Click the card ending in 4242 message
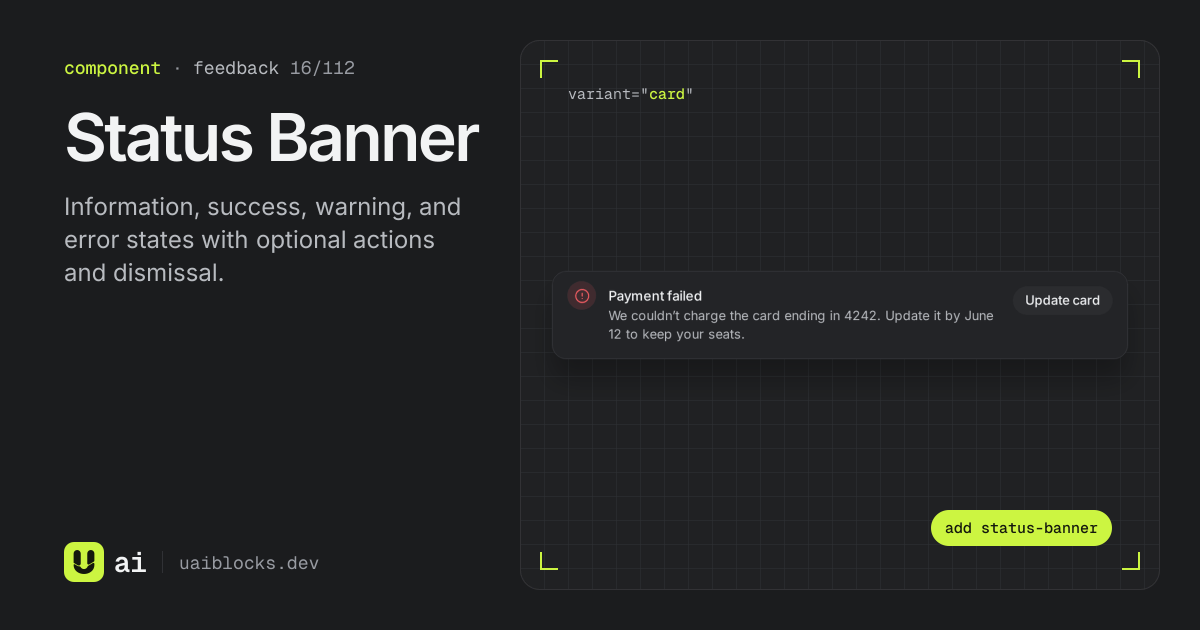The height and width of the screenshot is (630, 1200). point(801,325)
